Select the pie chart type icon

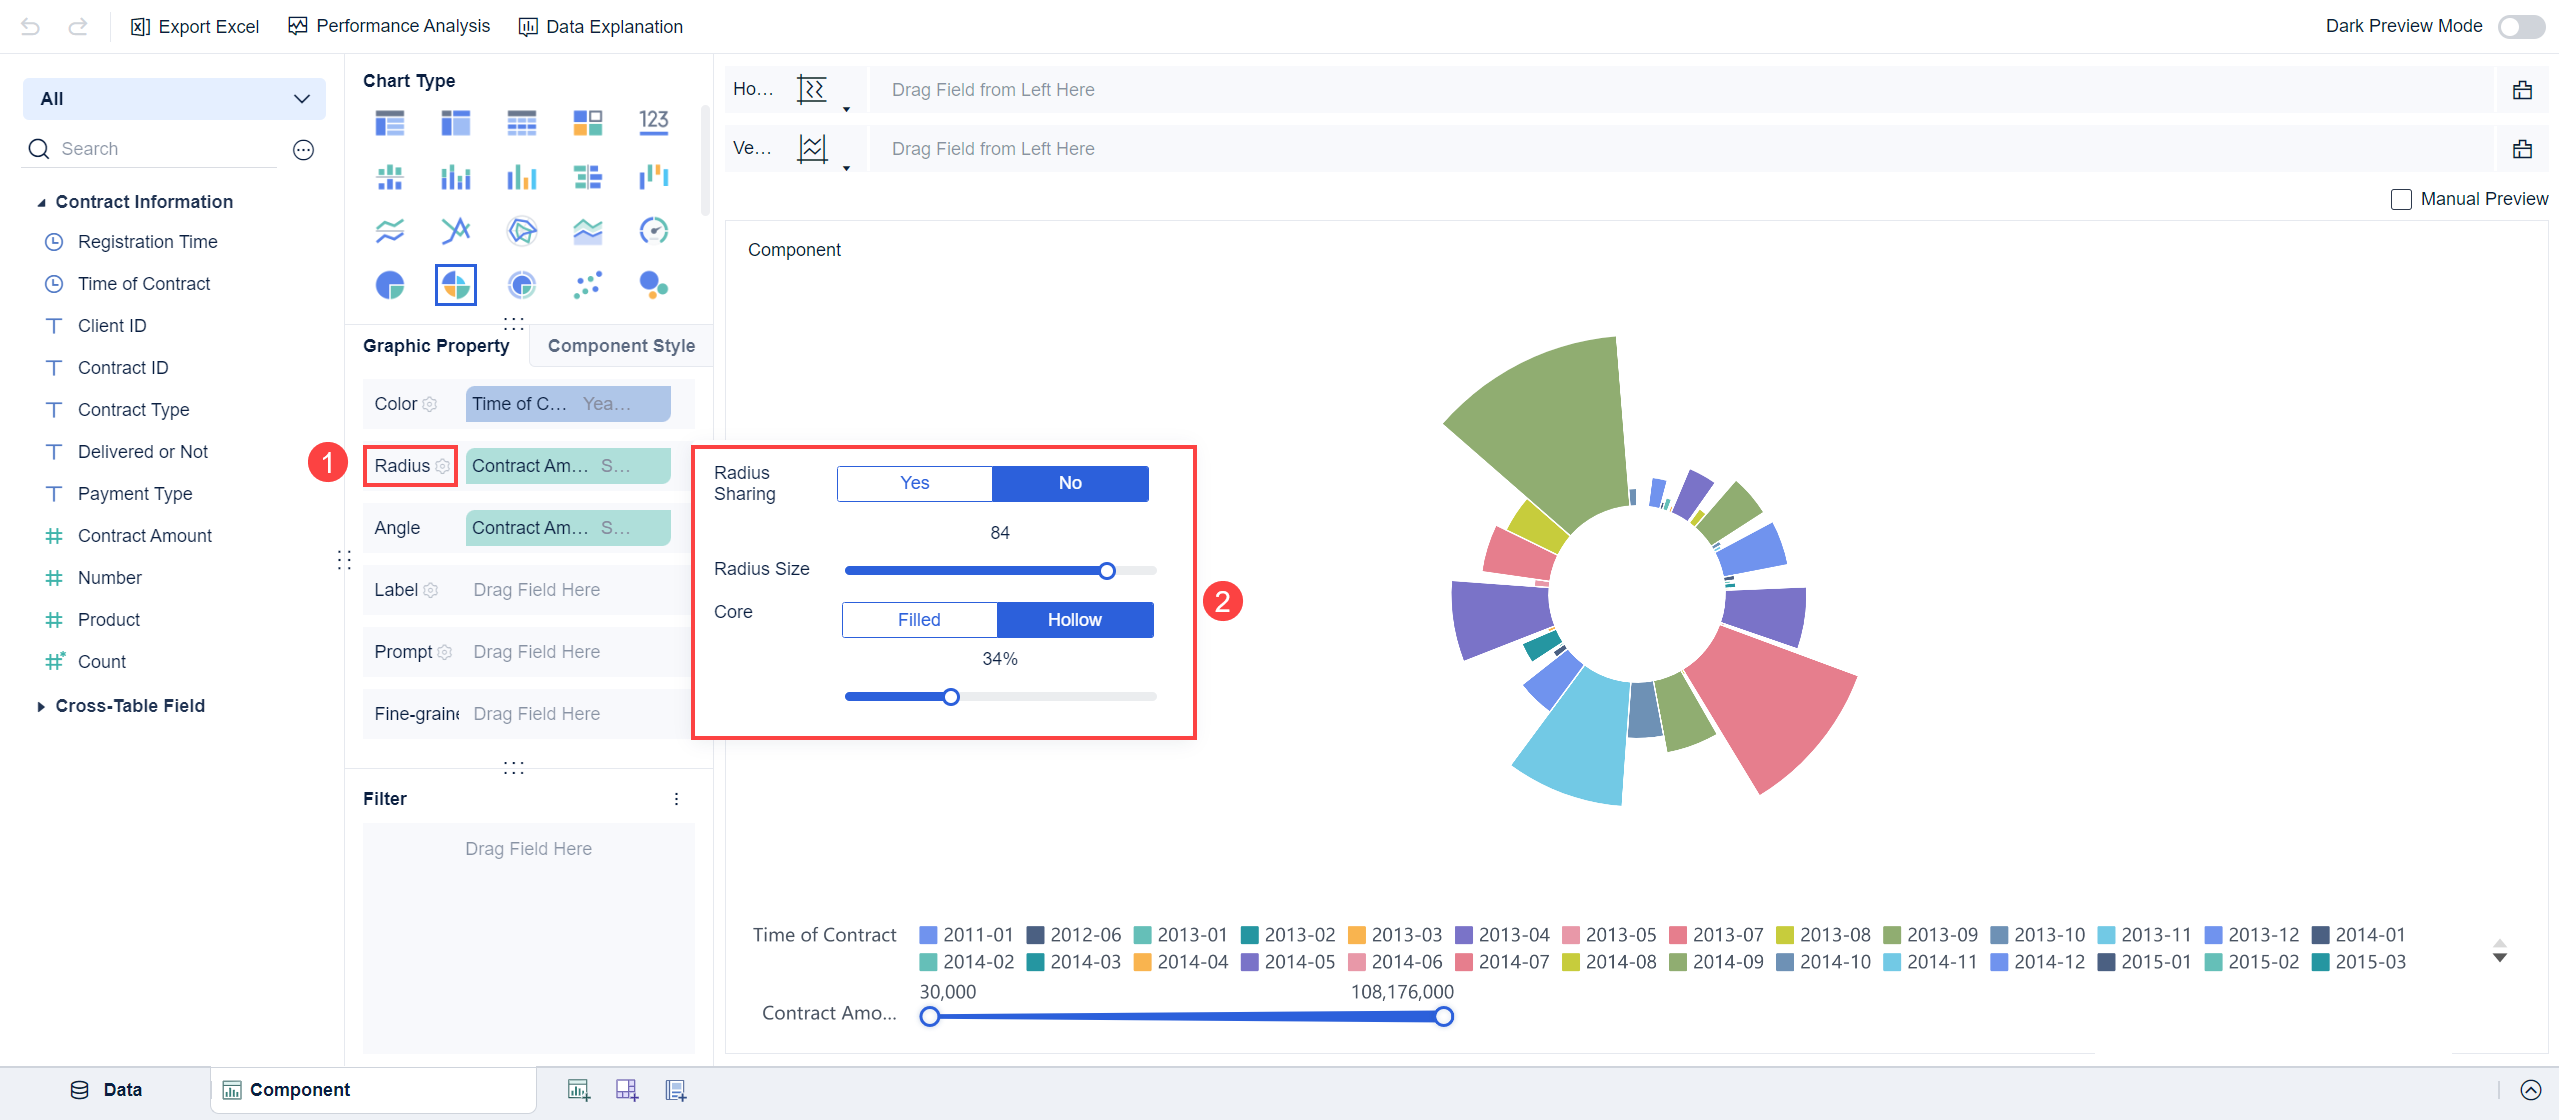pyautogui.click(x=390, y=285)
